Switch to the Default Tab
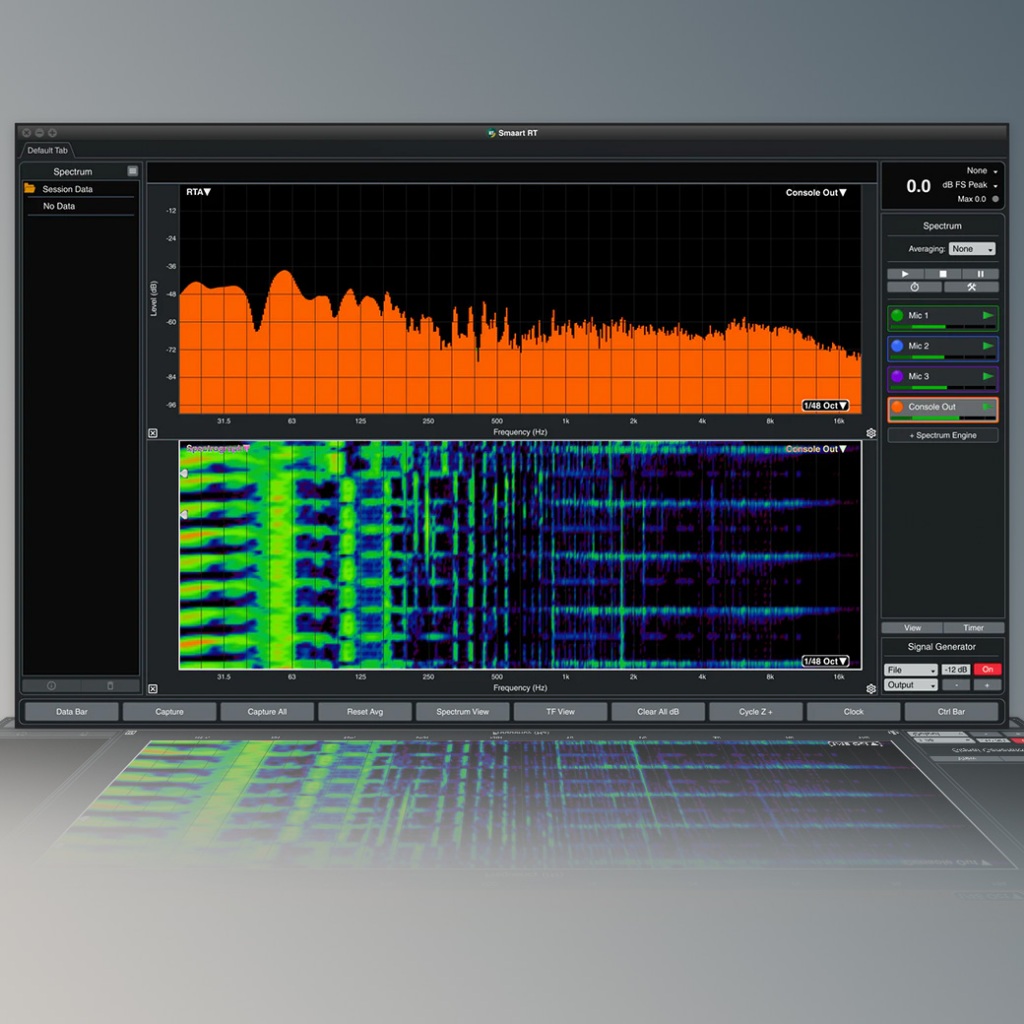 click(x=47, y=150)
